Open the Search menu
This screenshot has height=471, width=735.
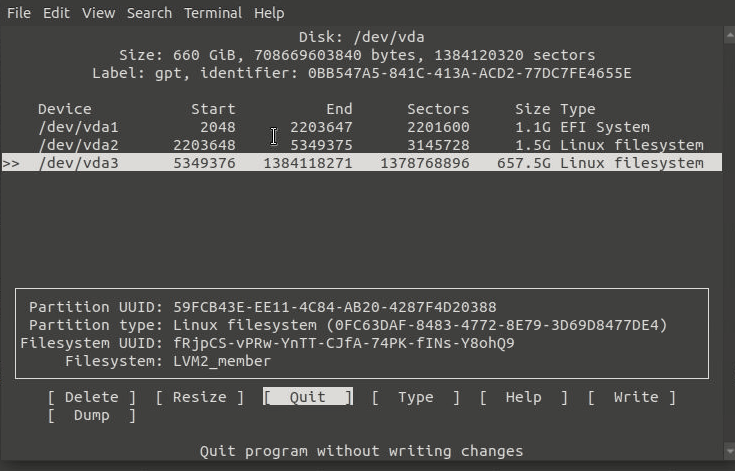(149, 13)
